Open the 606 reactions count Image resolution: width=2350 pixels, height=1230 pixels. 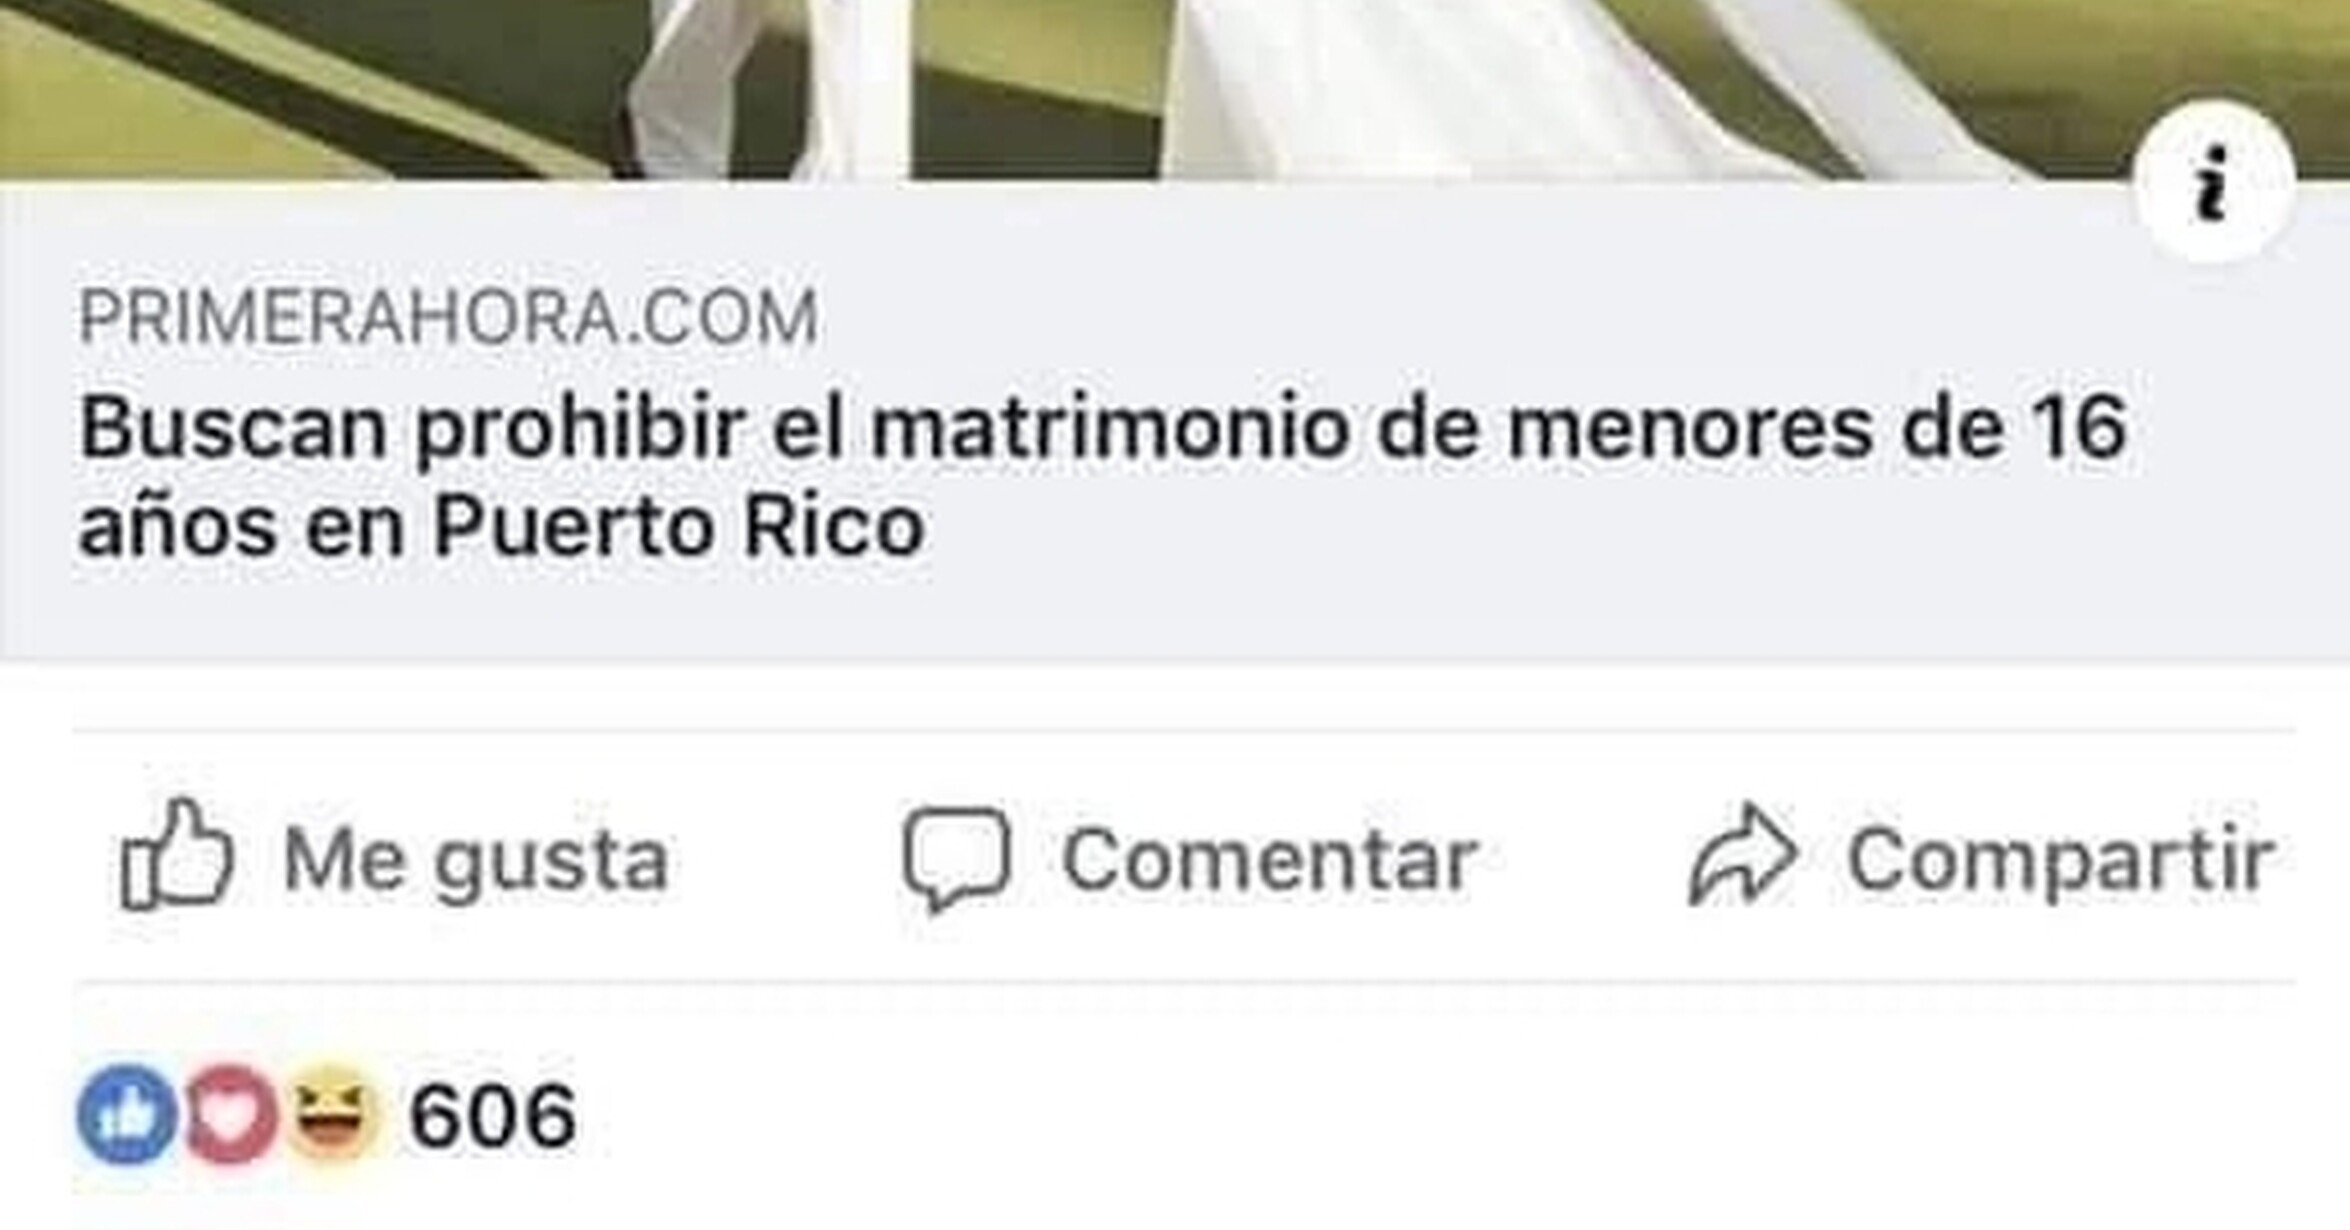(493, 1115)
